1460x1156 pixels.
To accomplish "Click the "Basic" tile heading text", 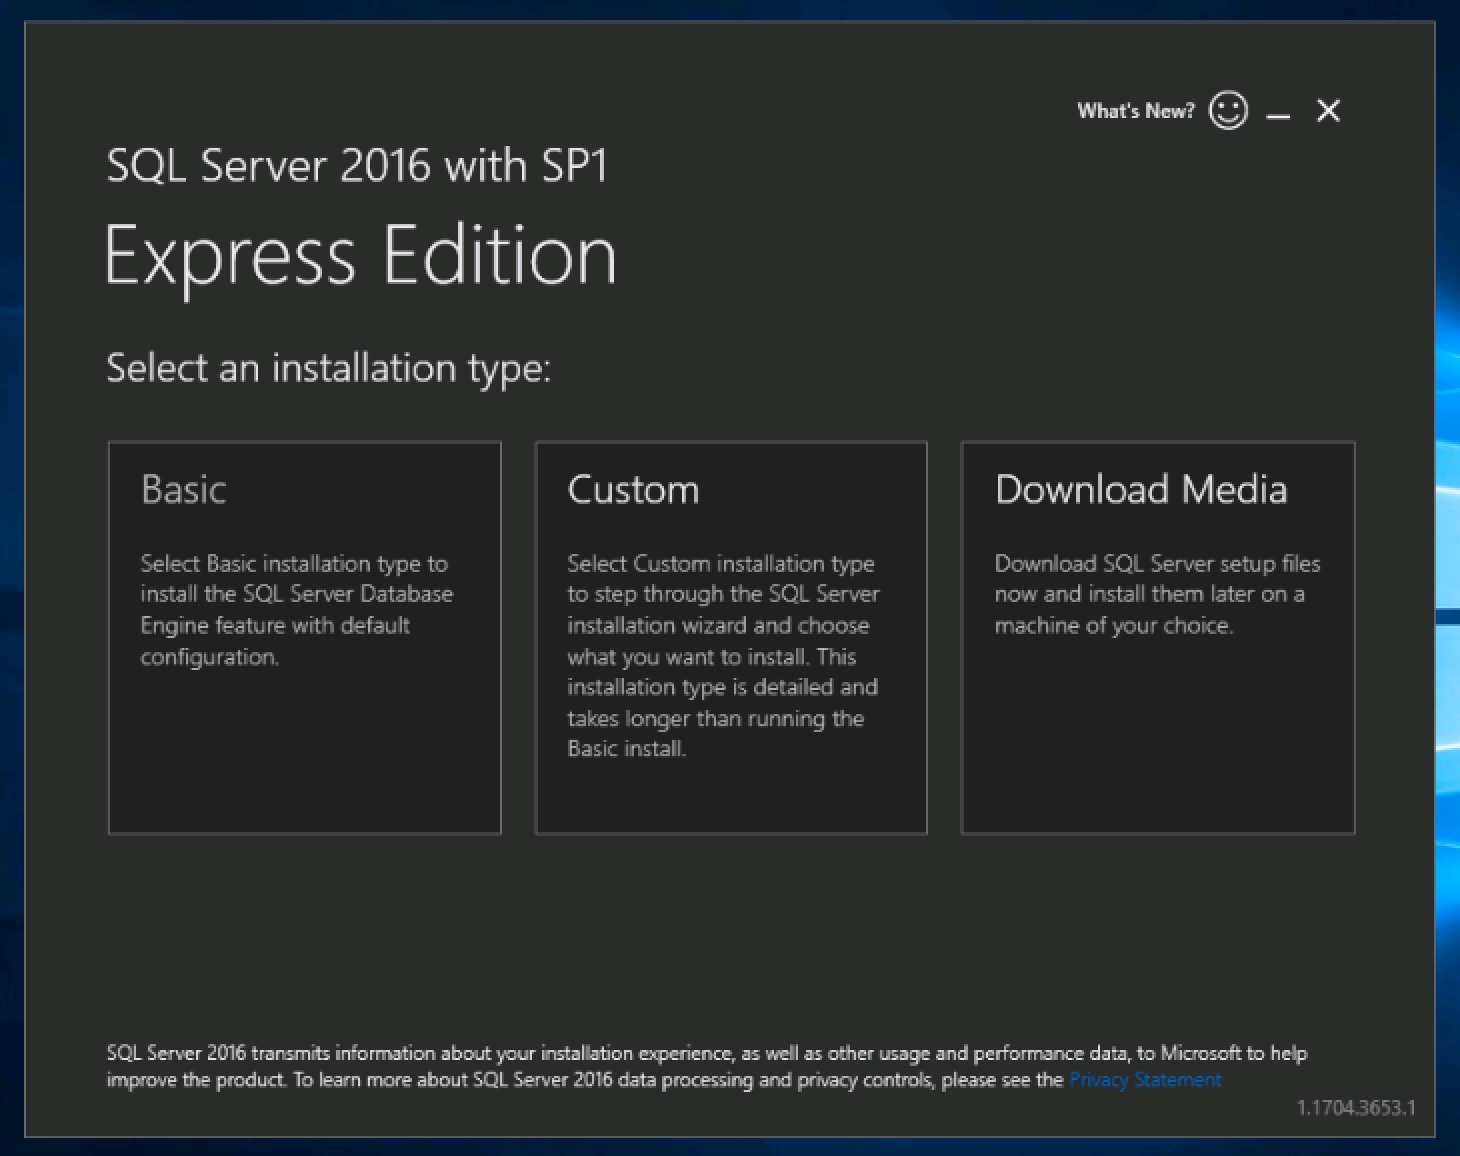I will tap(184, 490).
